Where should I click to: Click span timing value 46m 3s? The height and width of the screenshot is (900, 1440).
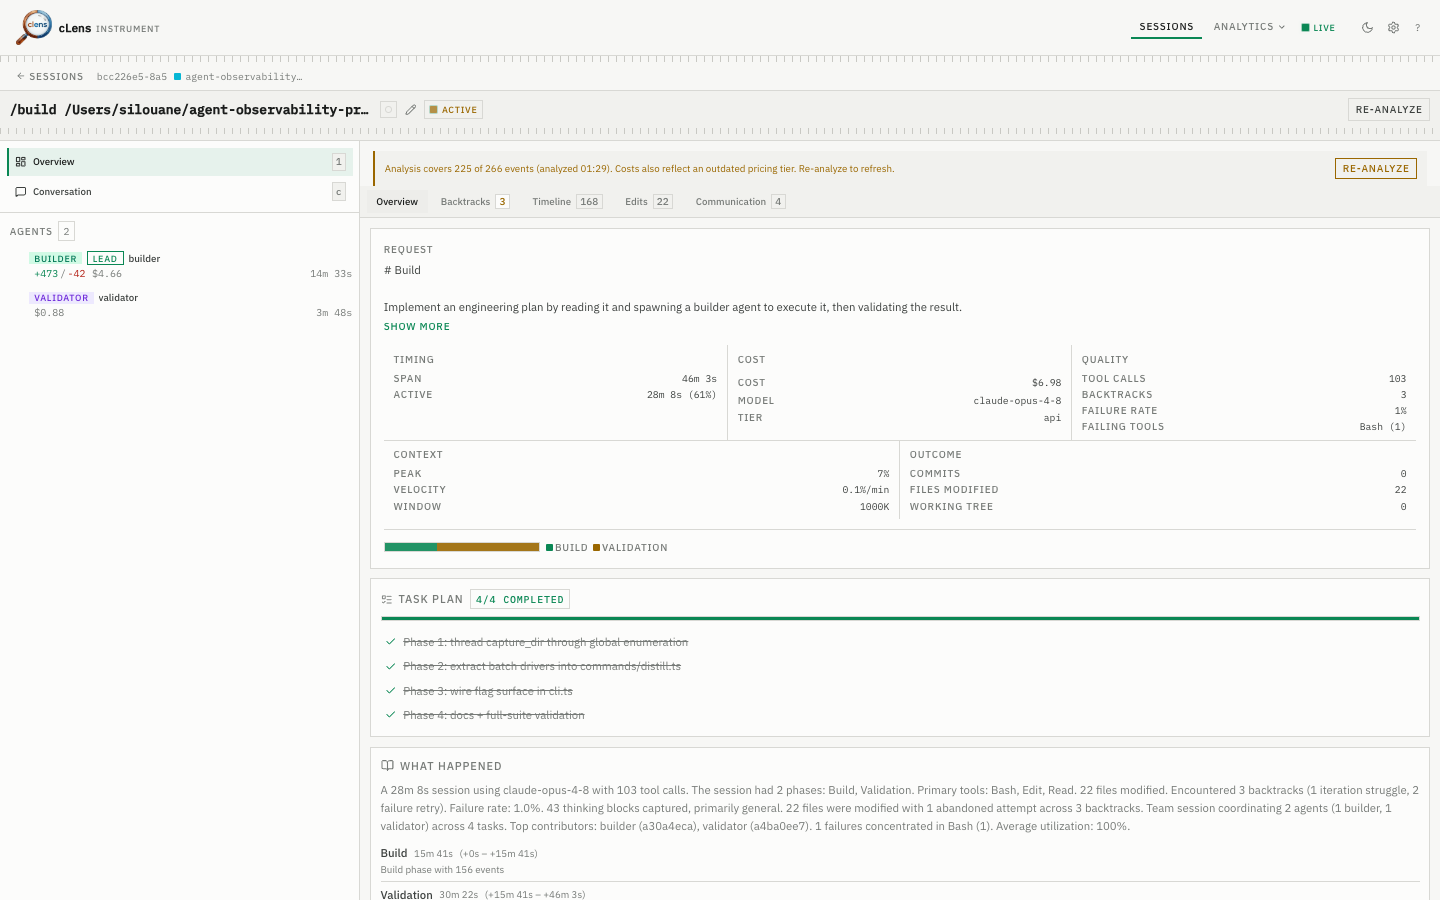pos(699,379)
